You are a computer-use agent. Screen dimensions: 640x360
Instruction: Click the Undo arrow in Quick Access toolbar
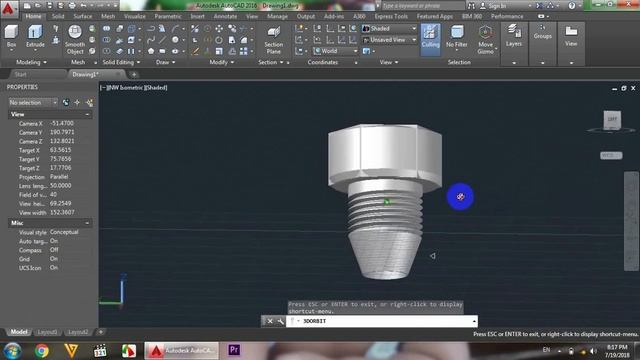(x=83, y=6)
